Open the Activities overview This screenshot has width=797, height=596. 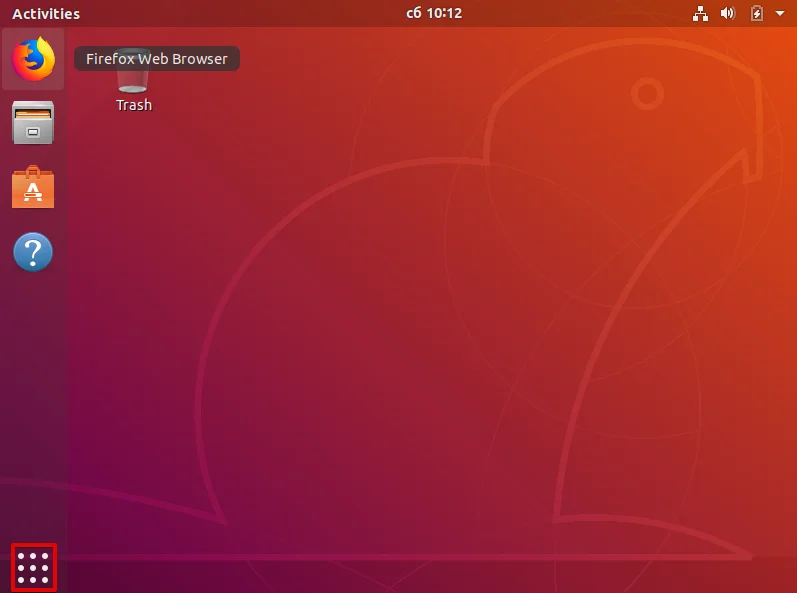46,14
